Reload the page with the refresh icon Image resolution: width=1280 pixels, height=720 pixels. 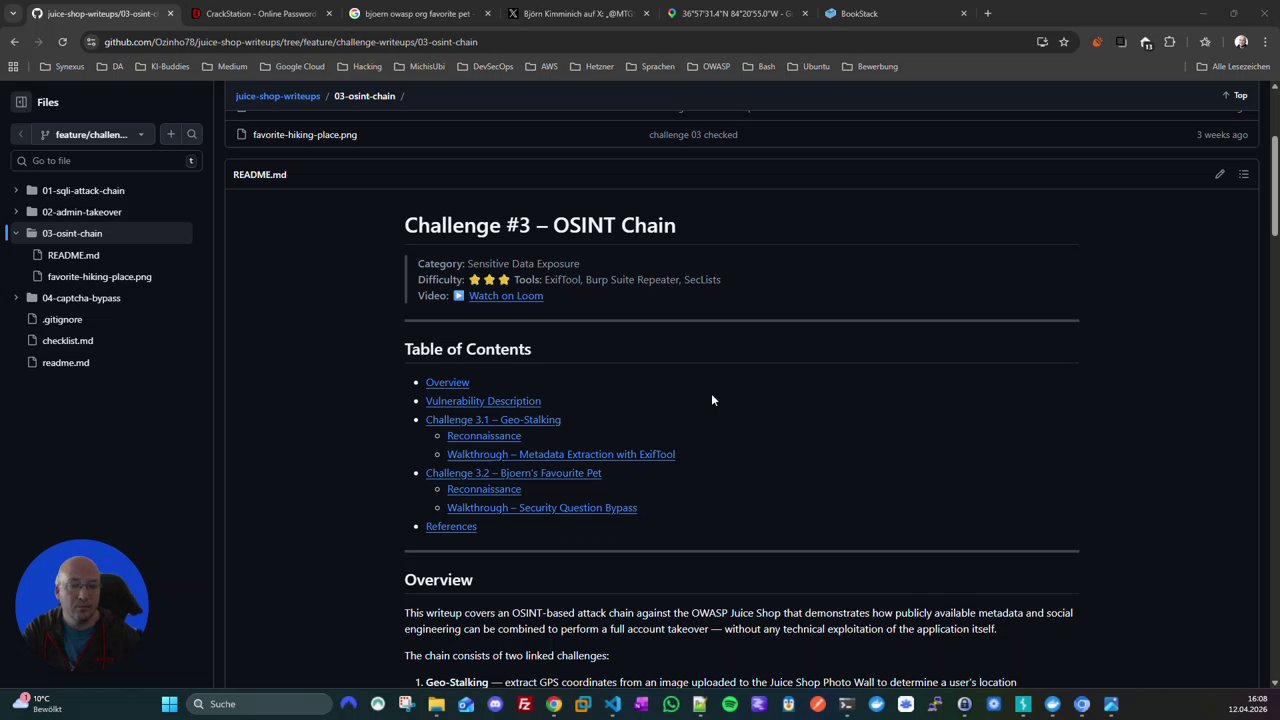(62, 42)
